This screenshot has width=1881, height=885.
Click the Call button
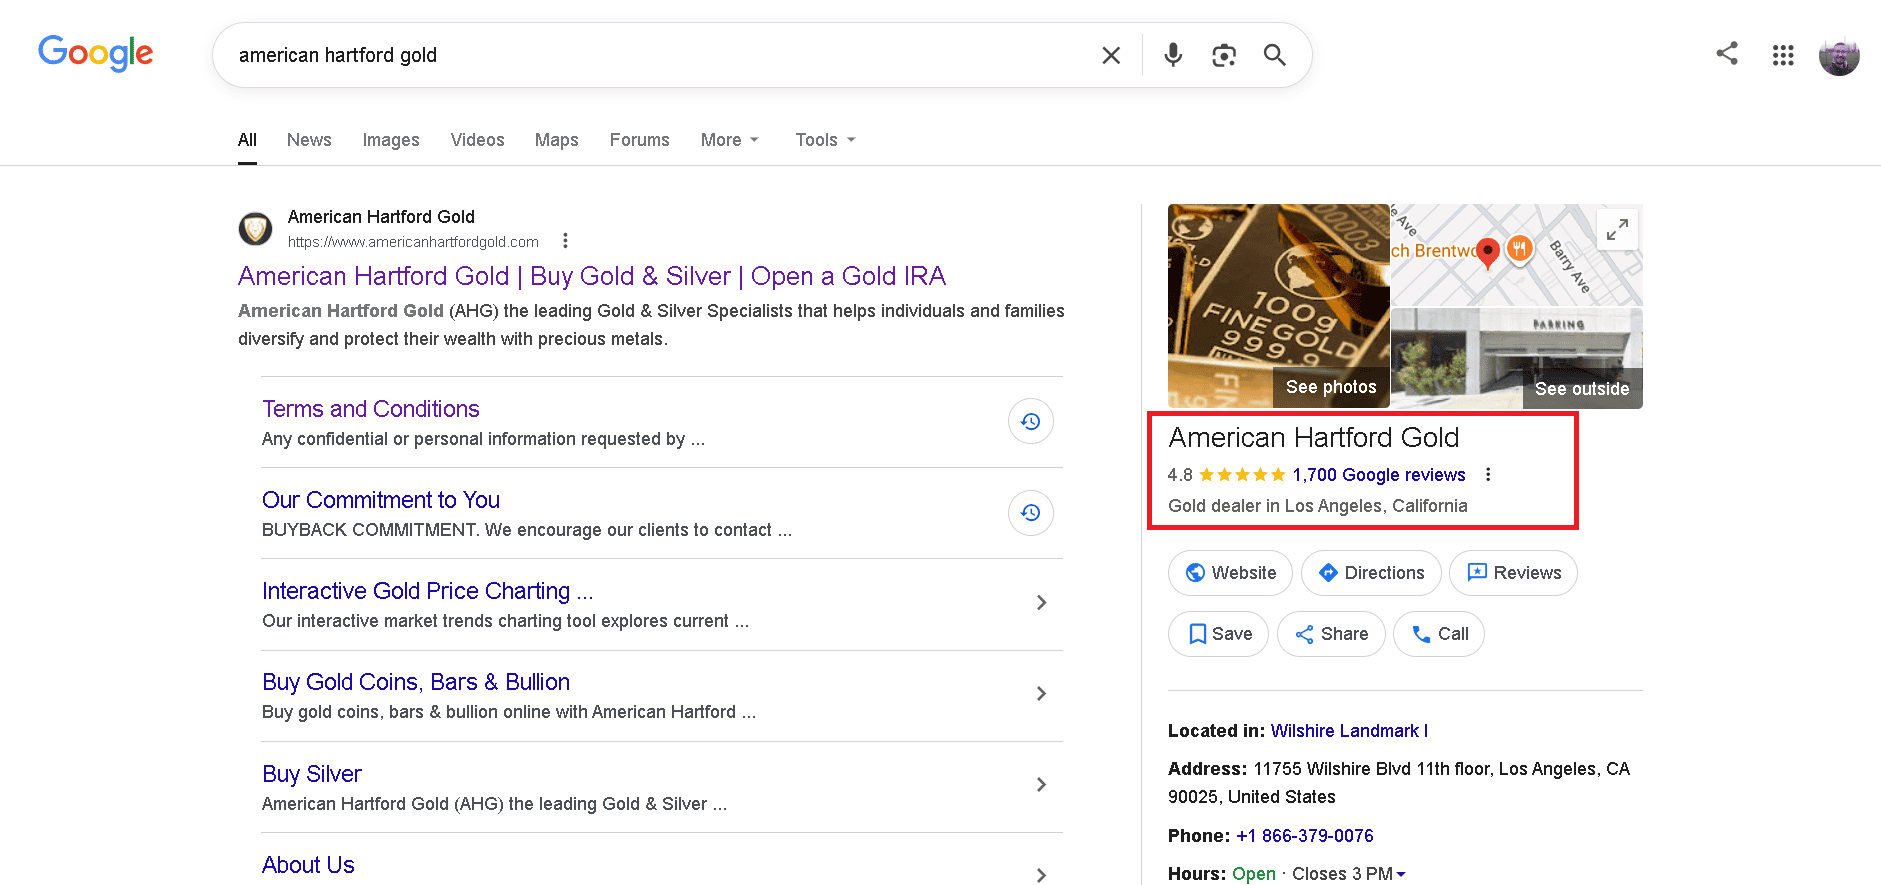pos(1439,634)
